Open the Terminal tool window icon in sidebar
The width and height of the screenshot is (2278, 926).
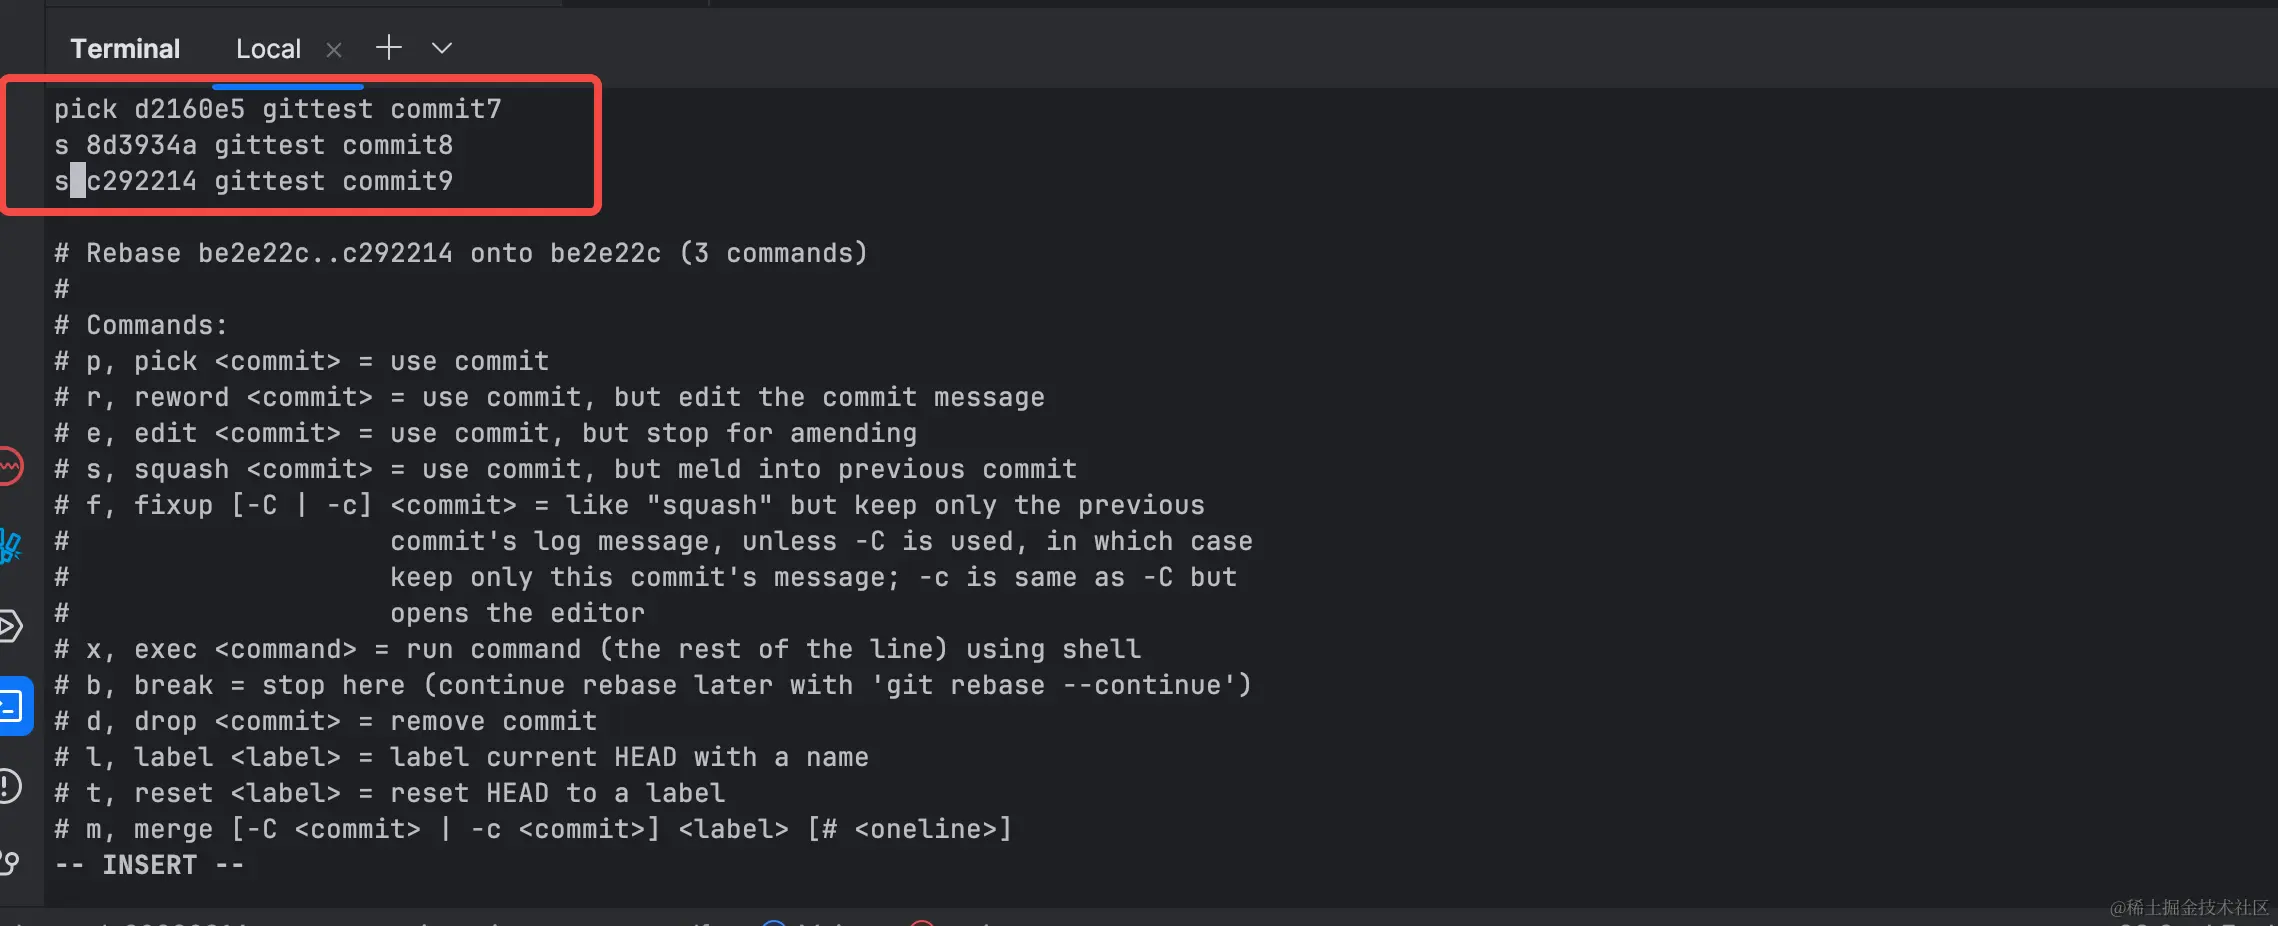coord(14,706)
